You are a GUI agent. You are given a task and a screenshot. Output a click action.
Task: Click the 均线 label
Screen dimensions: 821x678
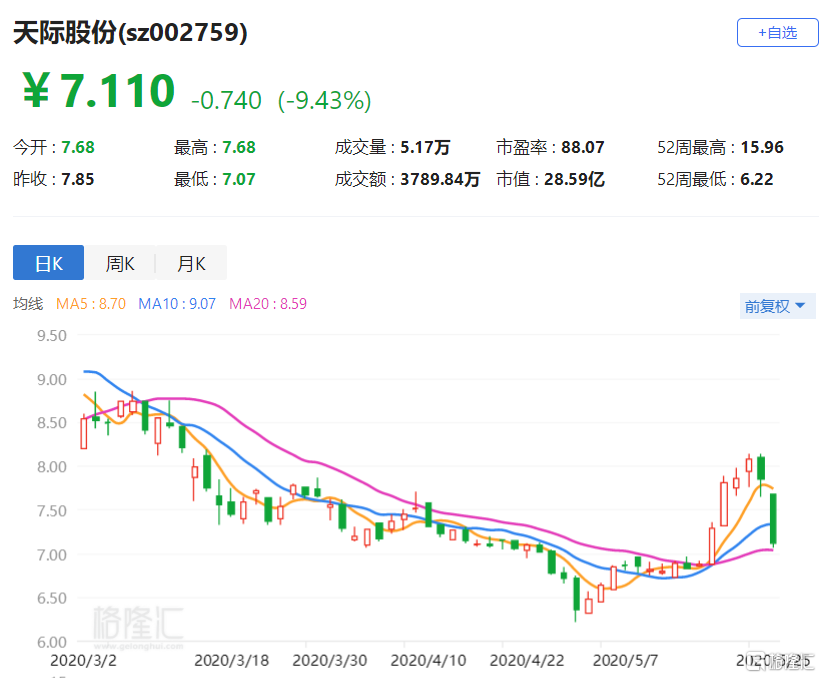(x=28, y=304)
